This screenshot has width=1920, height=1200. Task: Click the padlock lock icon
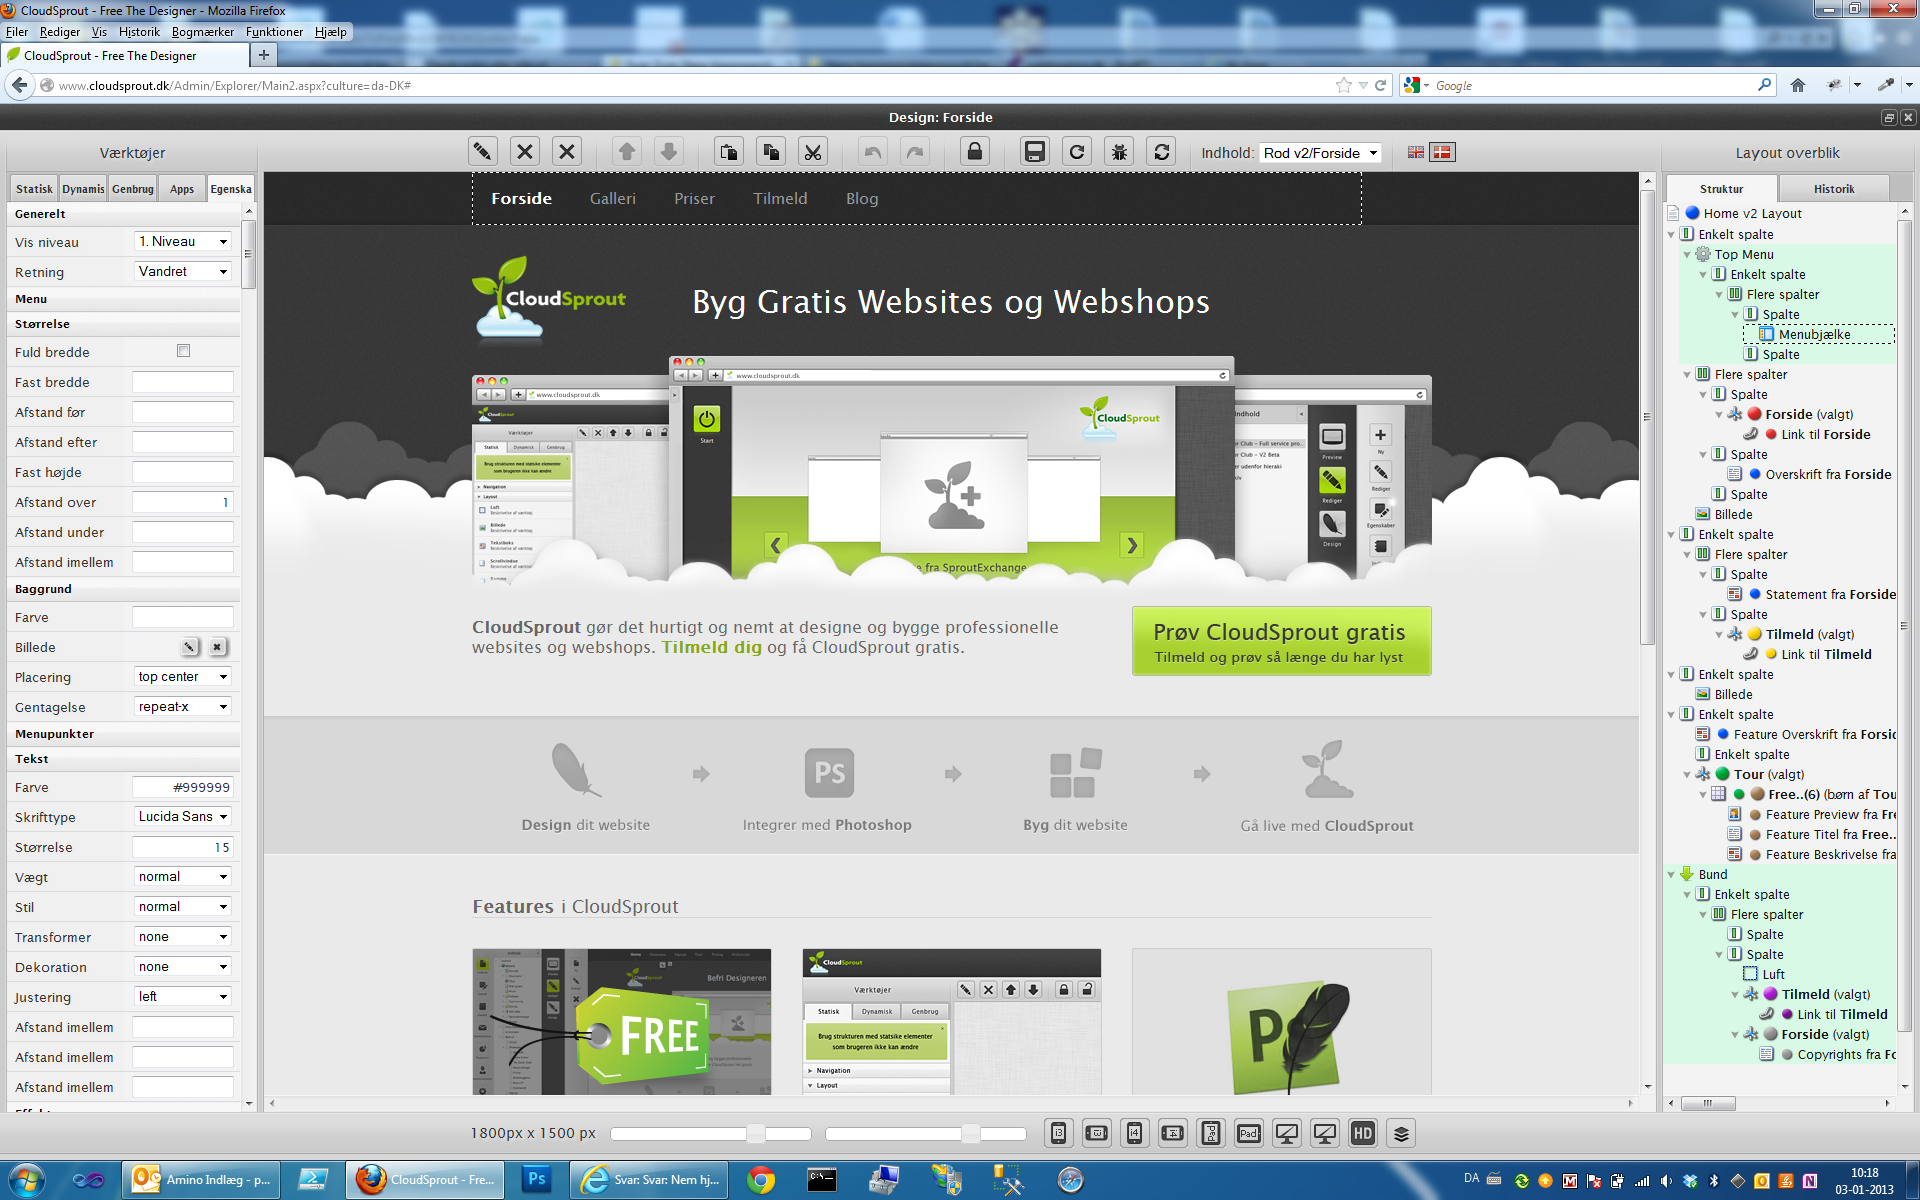[975, 152]
